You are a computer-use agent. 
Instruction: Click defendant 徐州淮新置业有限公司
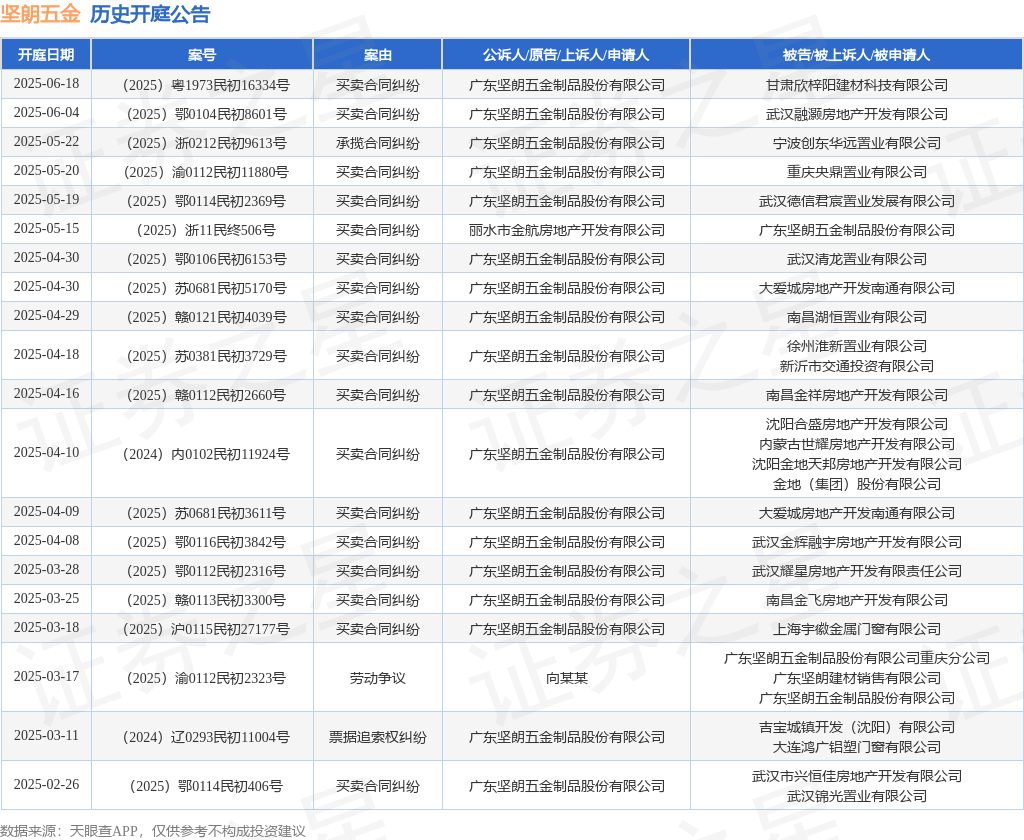(x=857, y=346)
